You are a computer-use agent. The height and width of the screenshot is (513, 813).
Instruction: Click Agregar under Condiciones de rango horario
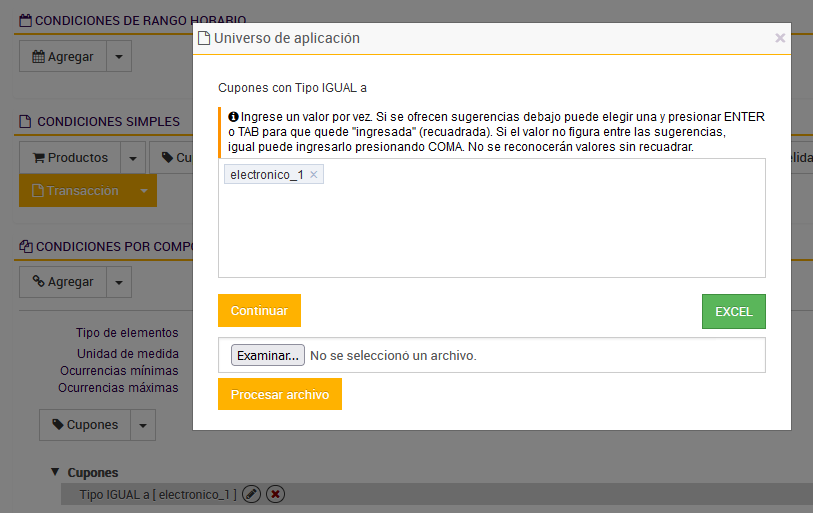63,56
